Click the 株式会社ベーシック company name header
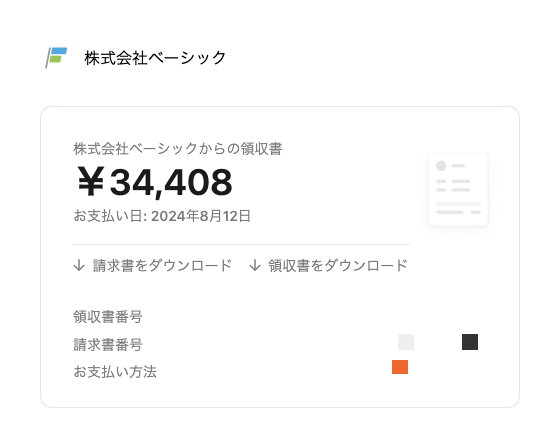Screen dimensions: 558x424 pyautogui.click(x=155, y=58)
